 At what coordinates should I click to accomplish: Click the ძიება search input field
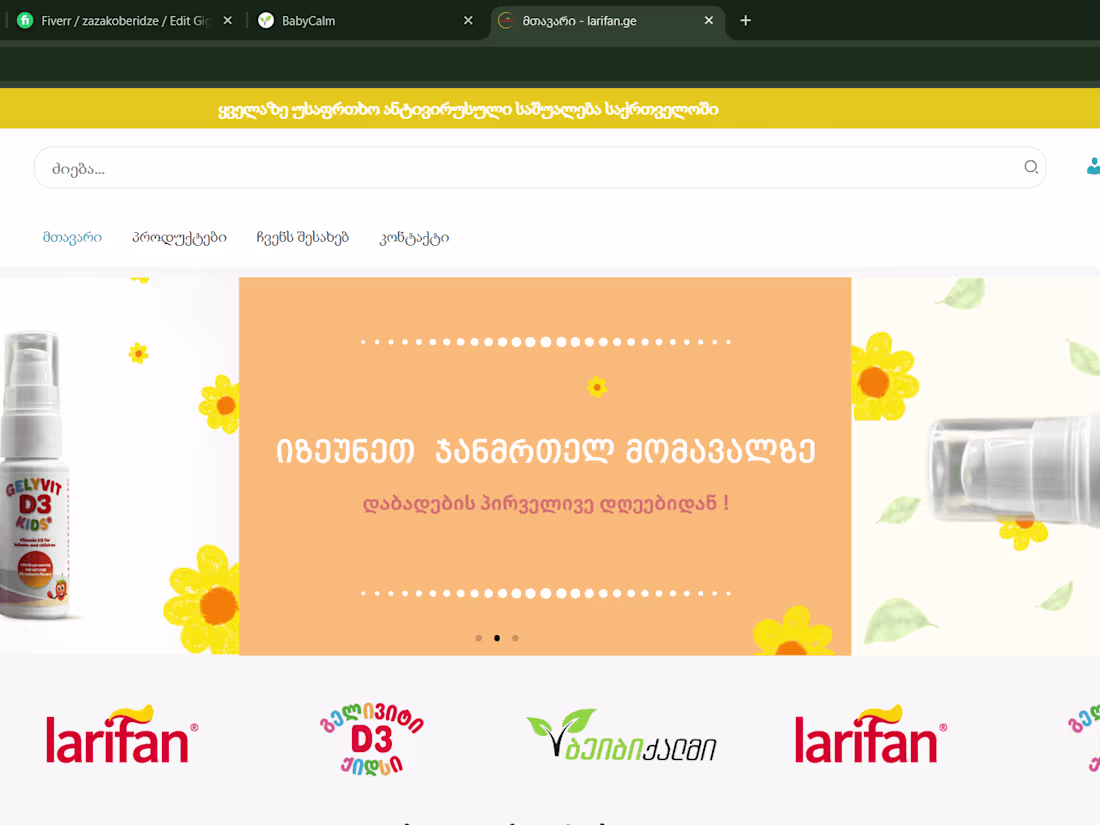[x=400, y=167]
